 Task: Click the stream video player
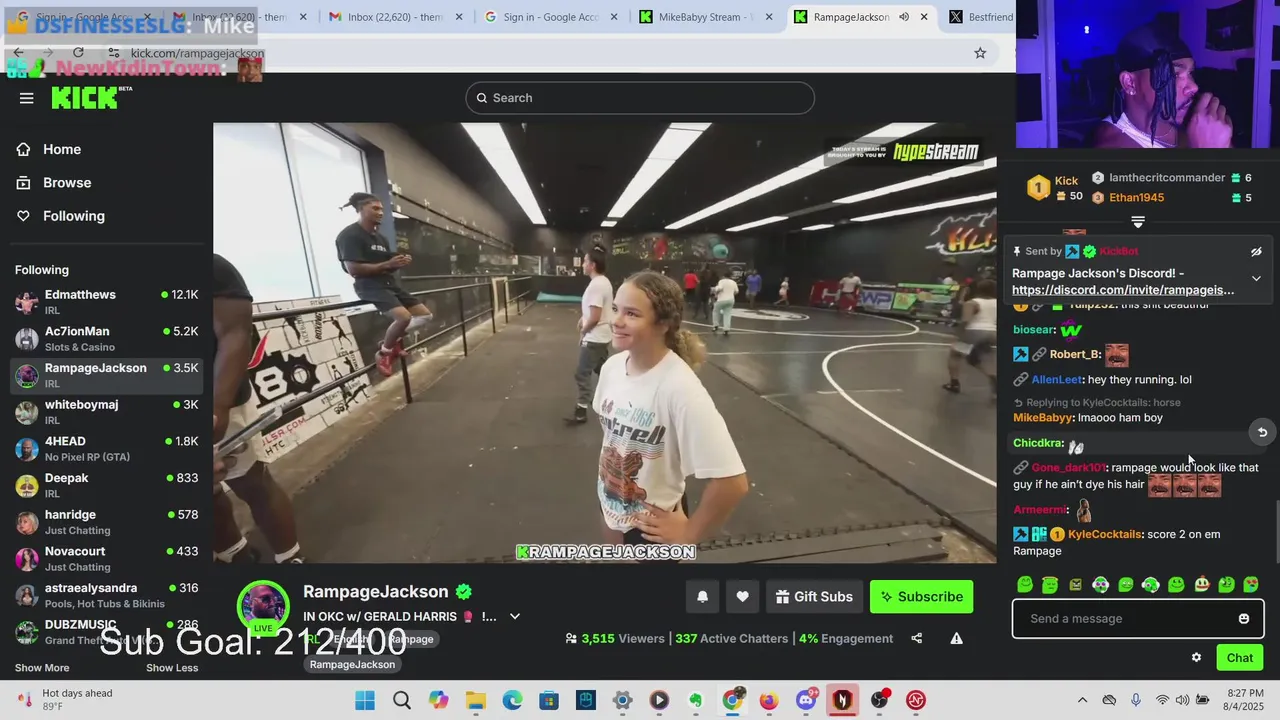click(x=604, y=343)
